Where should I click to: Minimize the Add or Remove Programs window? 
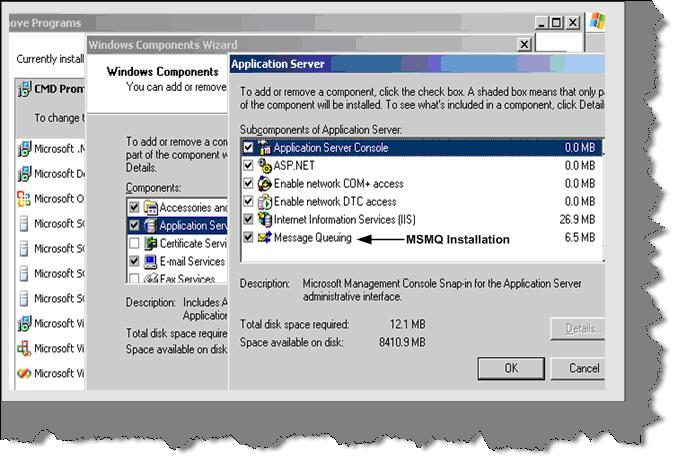[x=542, y=22]
